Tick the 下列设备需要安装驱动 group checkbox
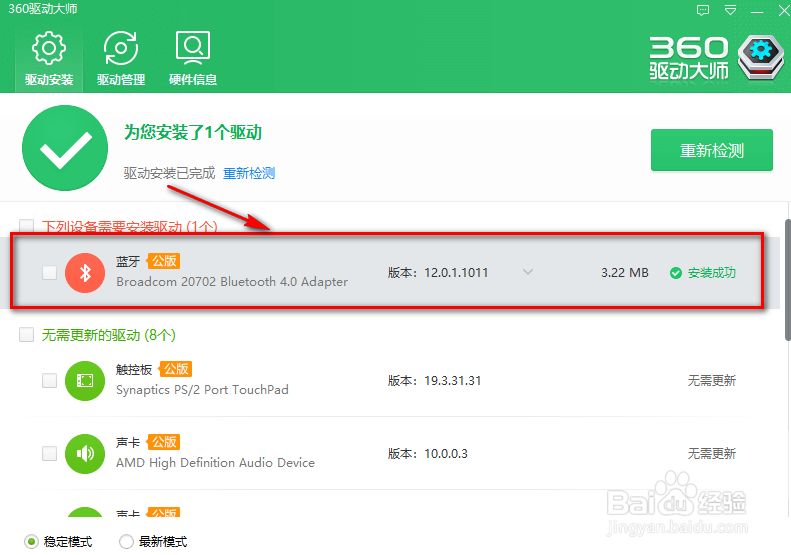Viewport: 791px width, 555px height. 26,227
